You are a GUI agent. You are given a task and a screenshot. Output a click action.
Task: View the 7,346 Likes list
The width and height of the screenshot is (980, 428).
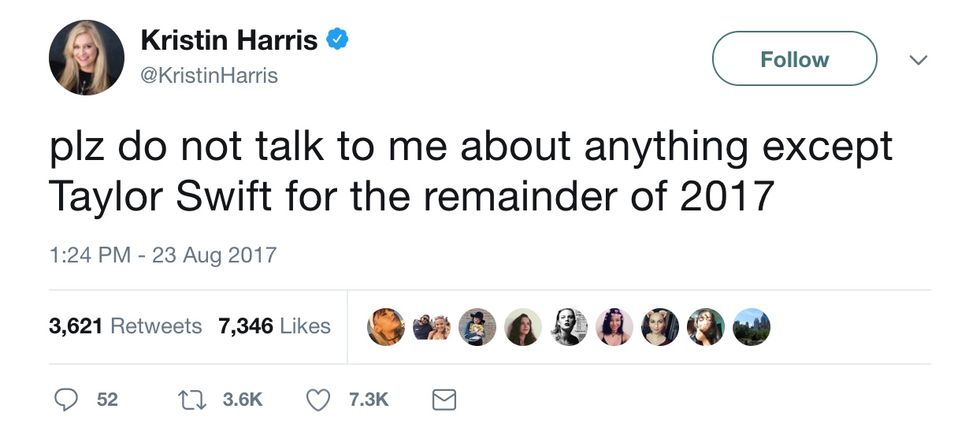point(274,327)
